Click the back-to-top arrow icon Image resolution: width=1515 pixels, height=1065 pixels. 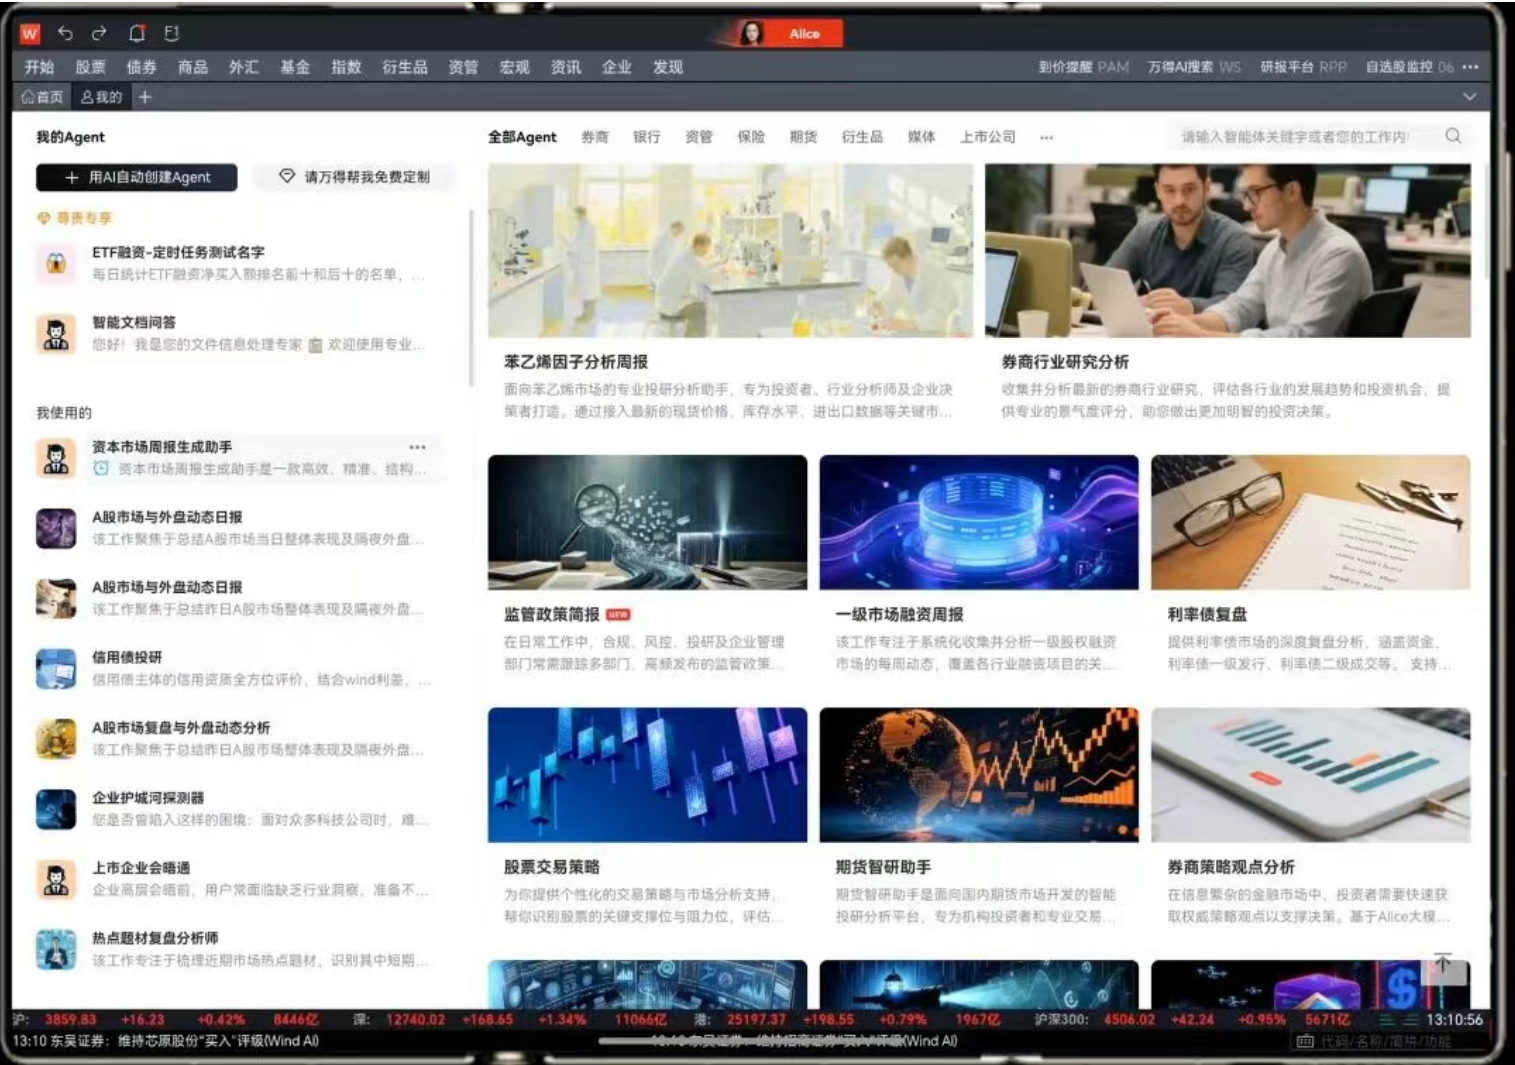1443,963
